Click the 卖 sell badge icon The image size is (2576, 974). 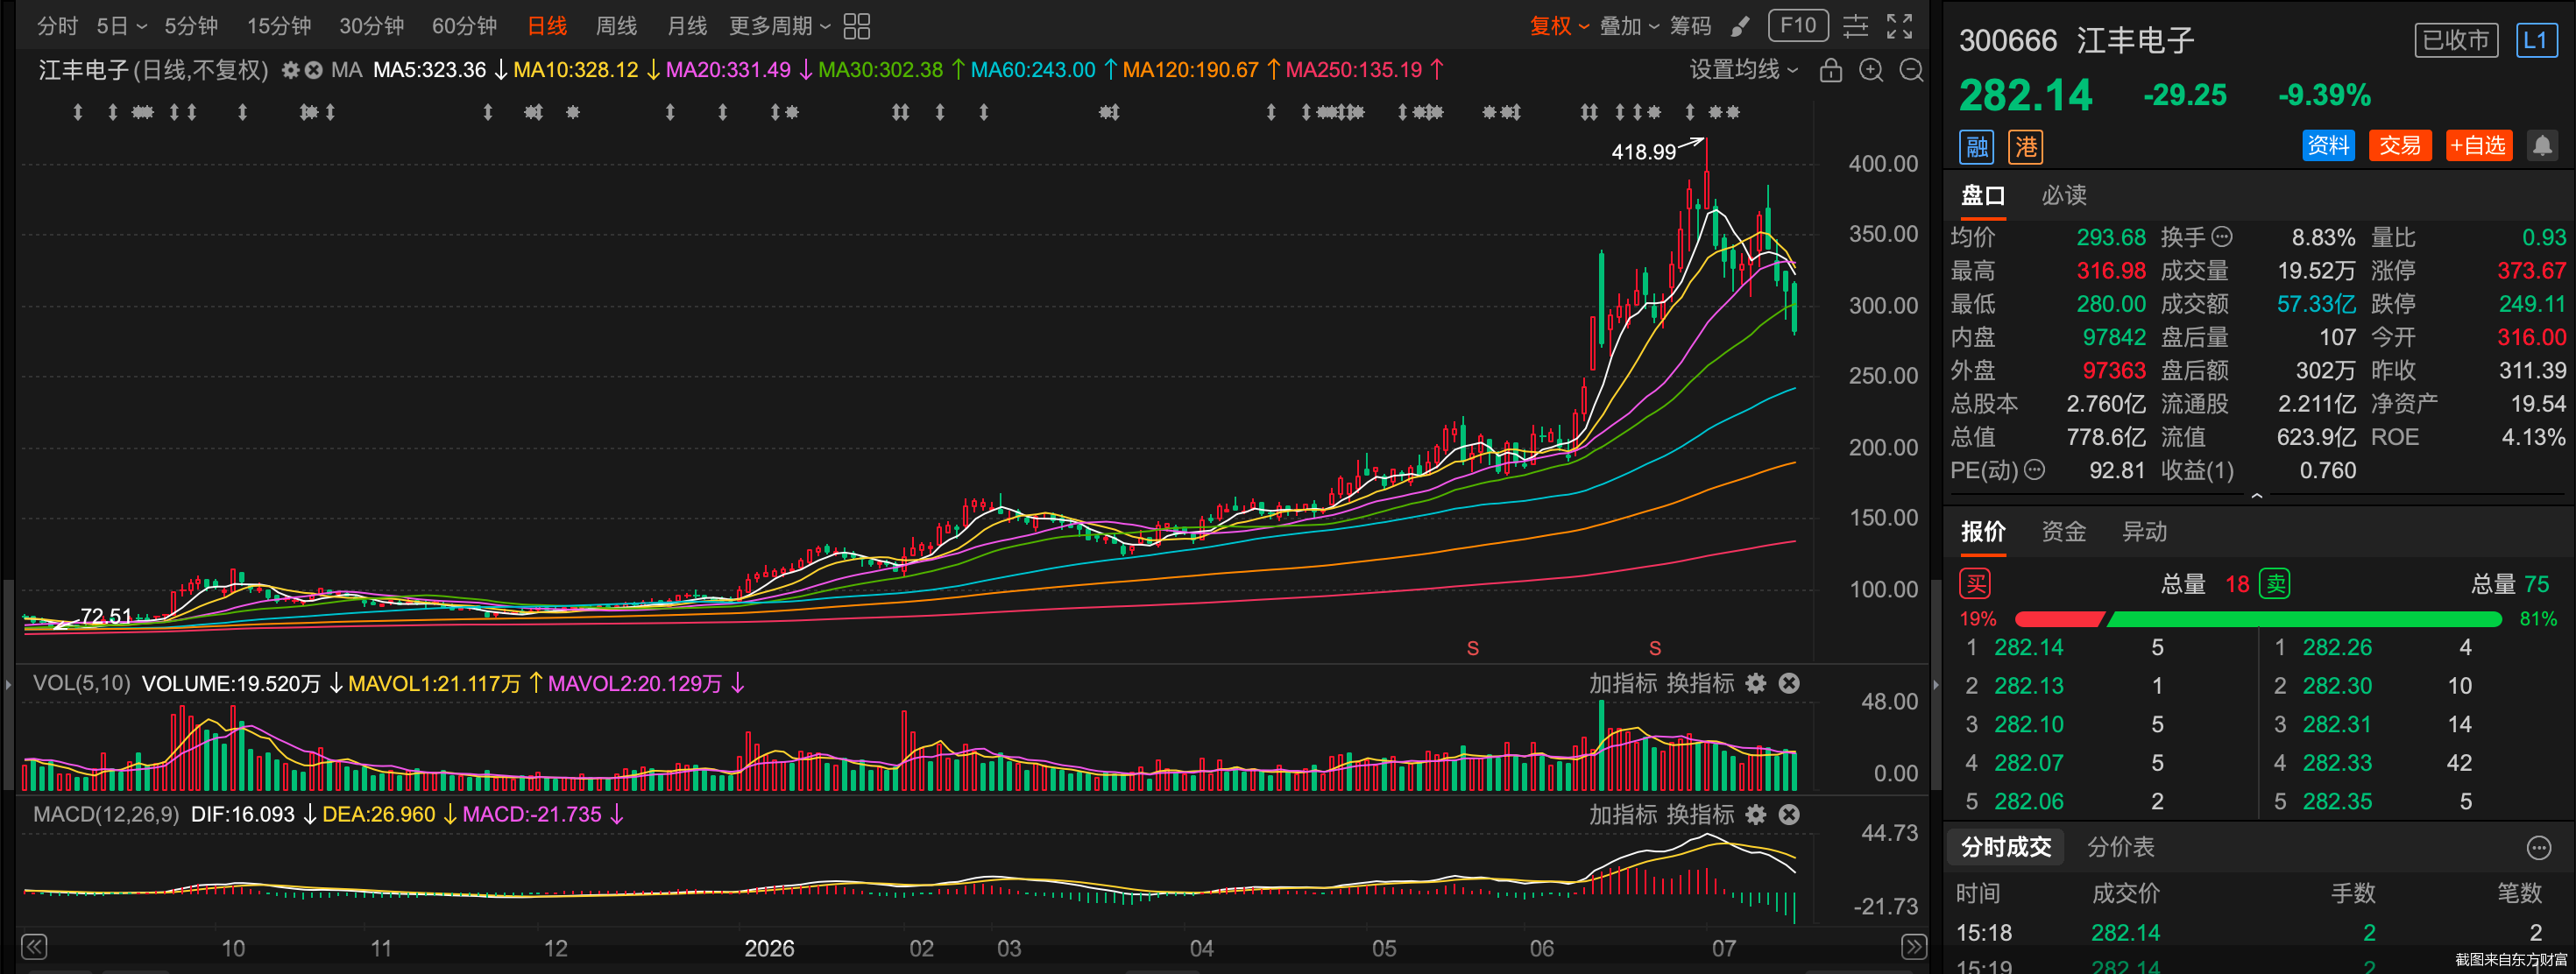pos(2275,583)
